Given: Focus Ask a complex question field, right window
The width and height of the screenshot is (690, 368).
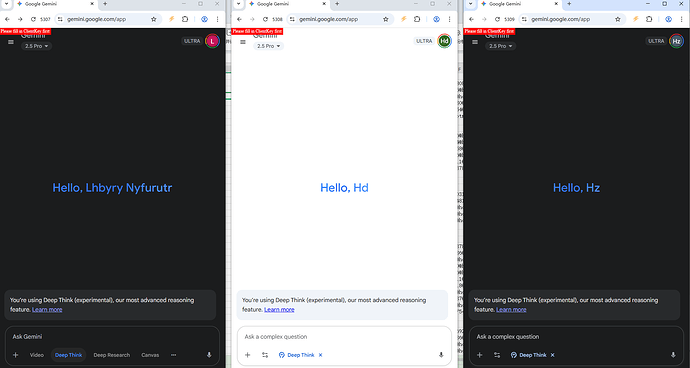Looking at the screenshot, I should coord(576,337).
